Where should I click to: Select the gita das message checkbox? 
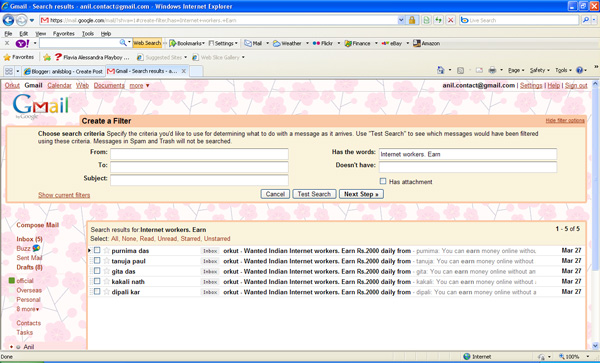point(97,271)
